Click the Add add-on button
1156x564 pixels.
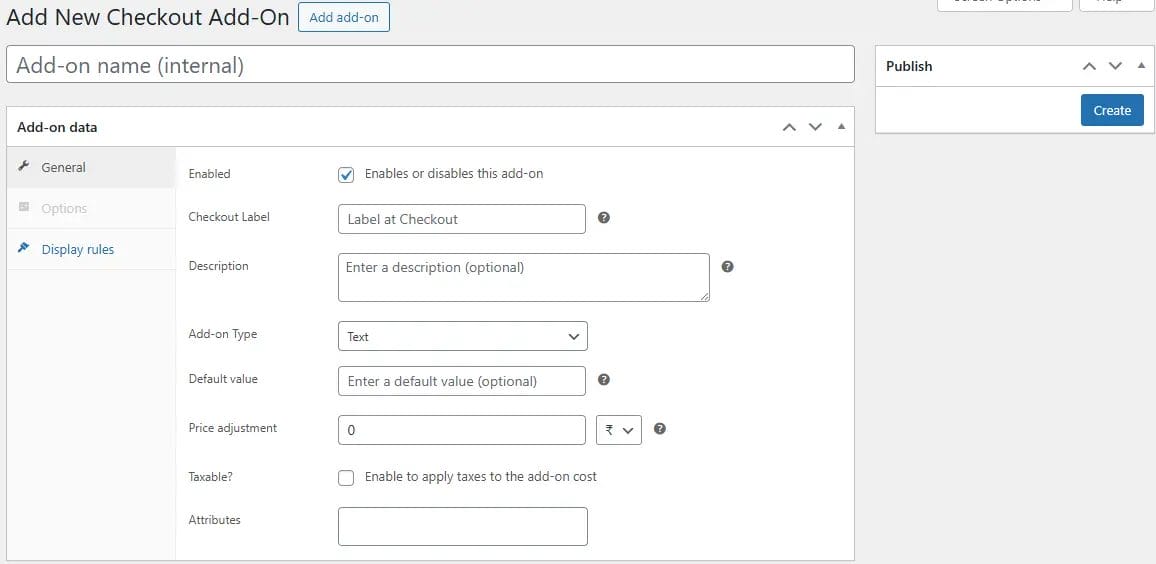click(344, 17)
